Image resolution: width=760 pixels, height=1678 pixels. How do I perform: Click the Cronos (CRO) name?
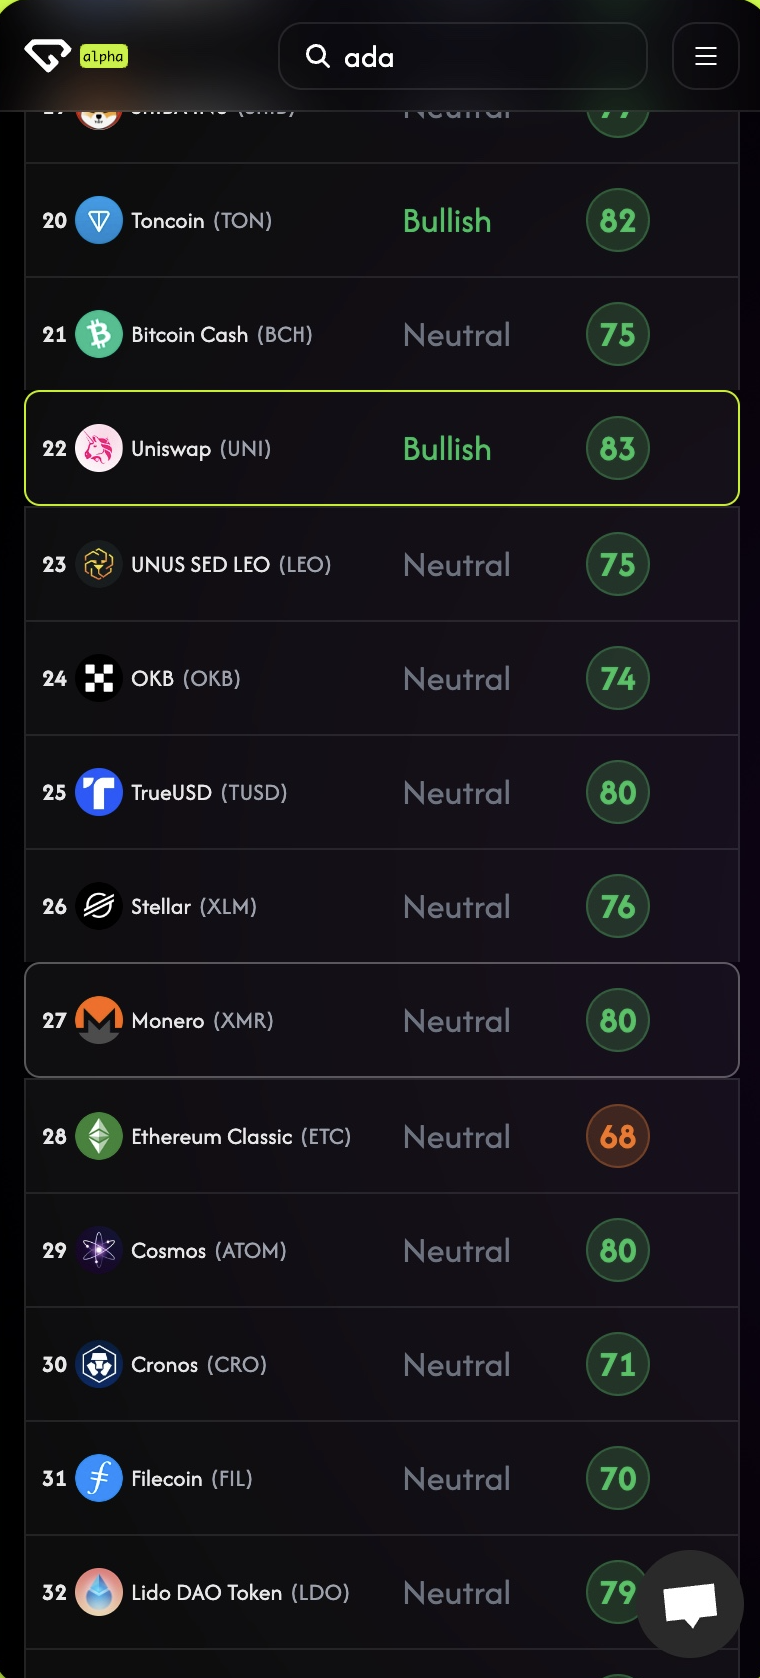(199, 1365)
